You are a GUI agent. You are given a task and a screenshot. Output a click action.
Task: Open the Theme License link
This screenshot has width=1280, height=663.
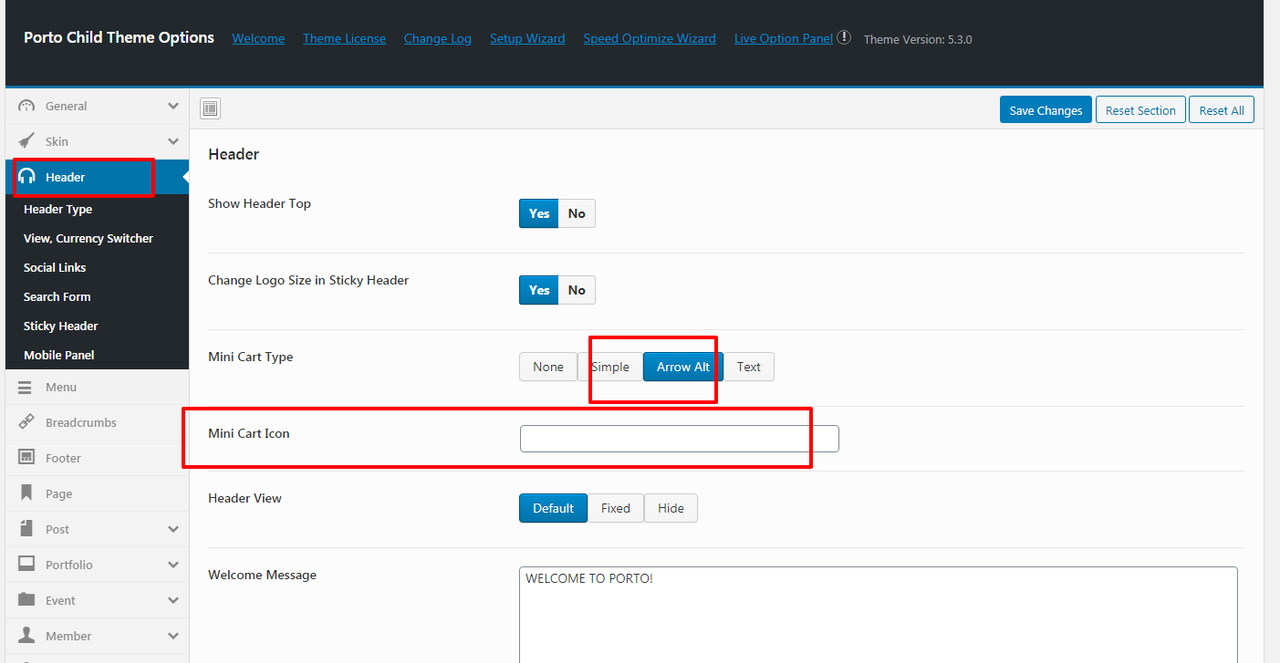[x=344, y=38]
